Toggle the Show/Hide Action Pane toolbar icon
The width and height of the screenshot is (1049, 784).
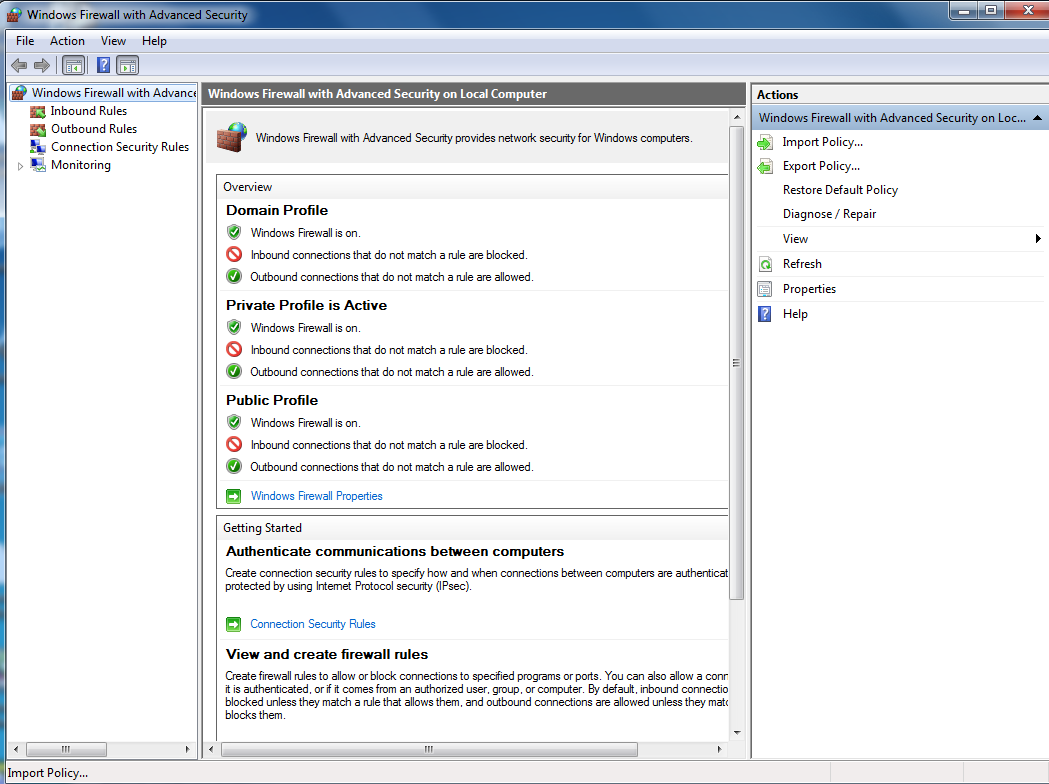[x=127, y=65]
